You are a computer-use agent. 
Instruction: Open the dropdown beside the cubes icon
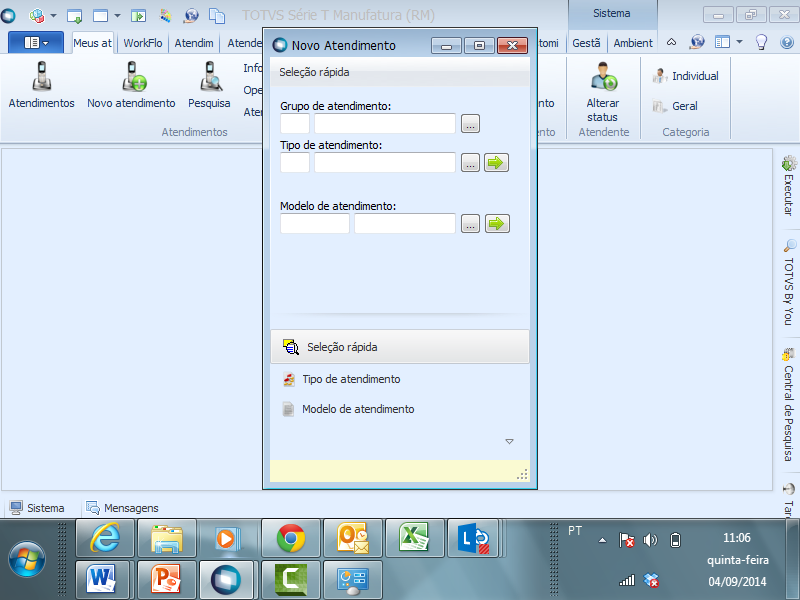[x=53, y=16]
